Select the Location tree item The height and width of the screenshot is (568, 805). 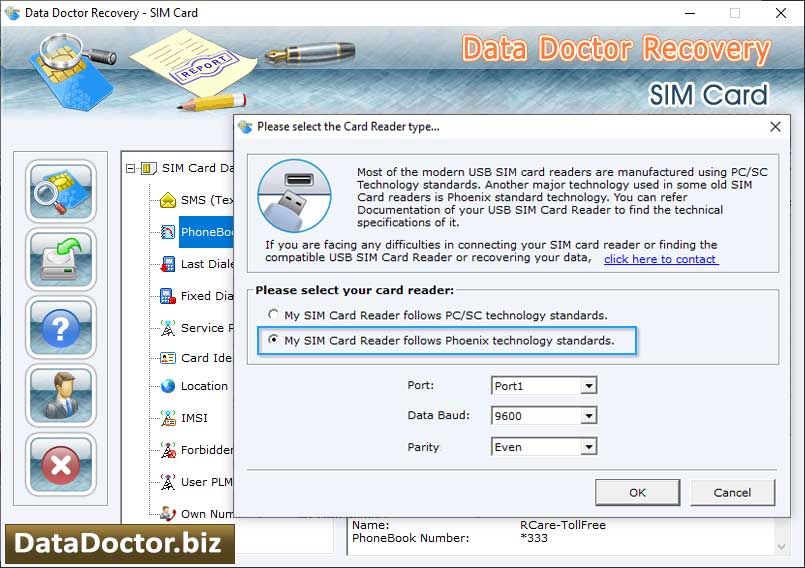coord(204,386)
